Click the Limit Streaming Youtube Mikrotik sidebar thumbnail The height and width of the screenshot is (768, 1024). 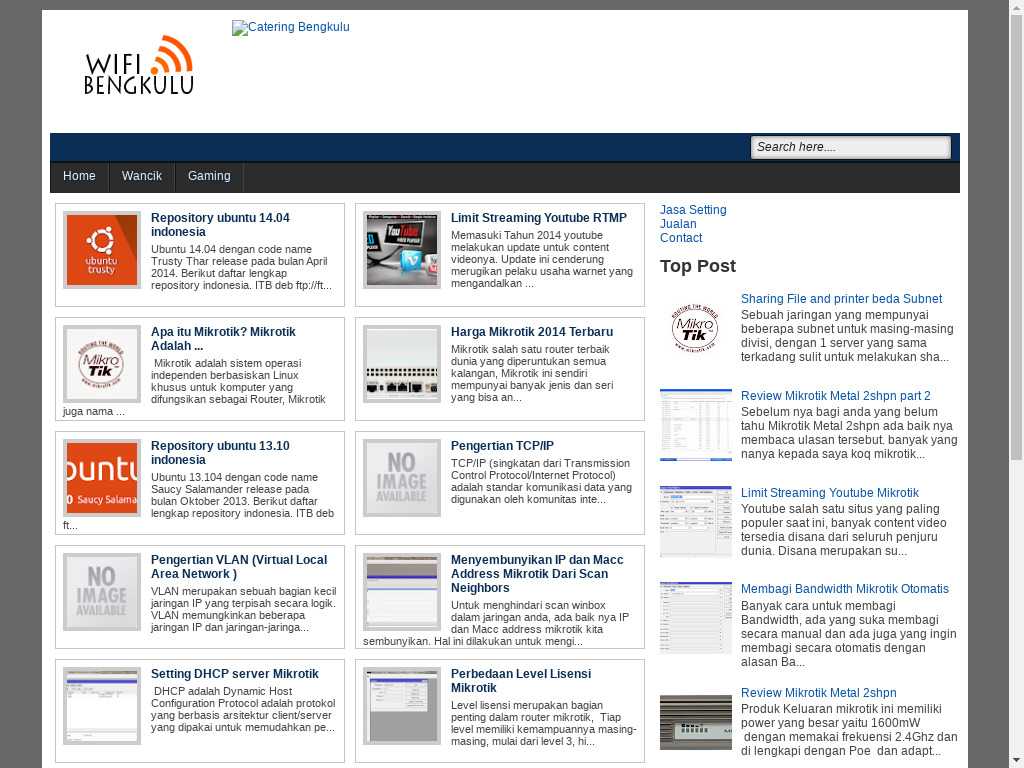point(696,522)
